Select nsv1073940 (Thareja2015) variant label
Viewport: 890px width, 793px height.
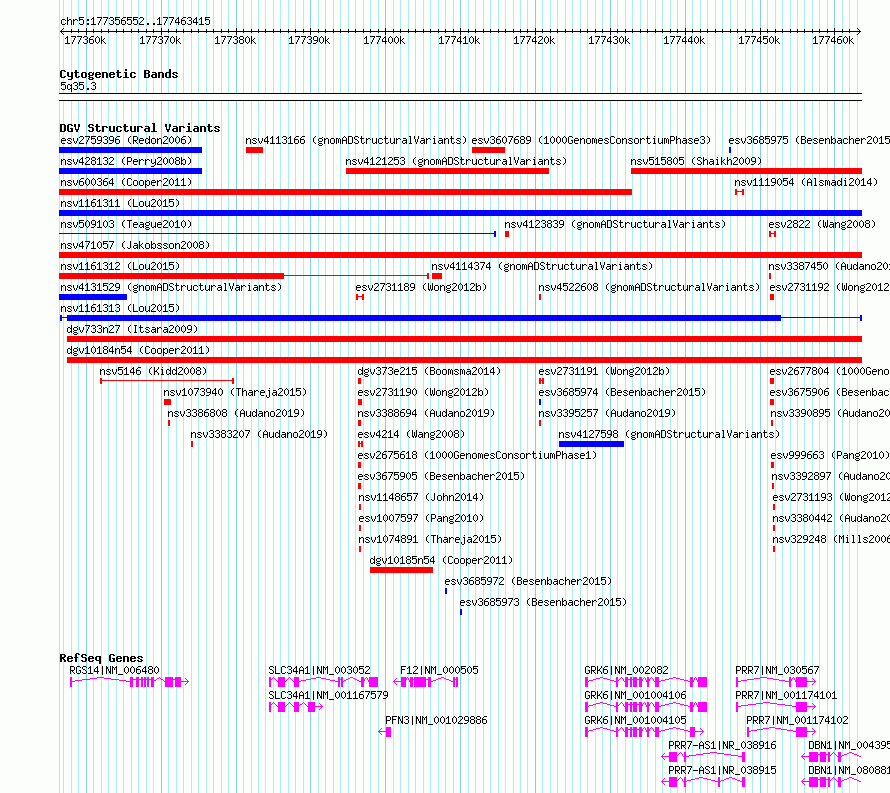click(235, 392)
